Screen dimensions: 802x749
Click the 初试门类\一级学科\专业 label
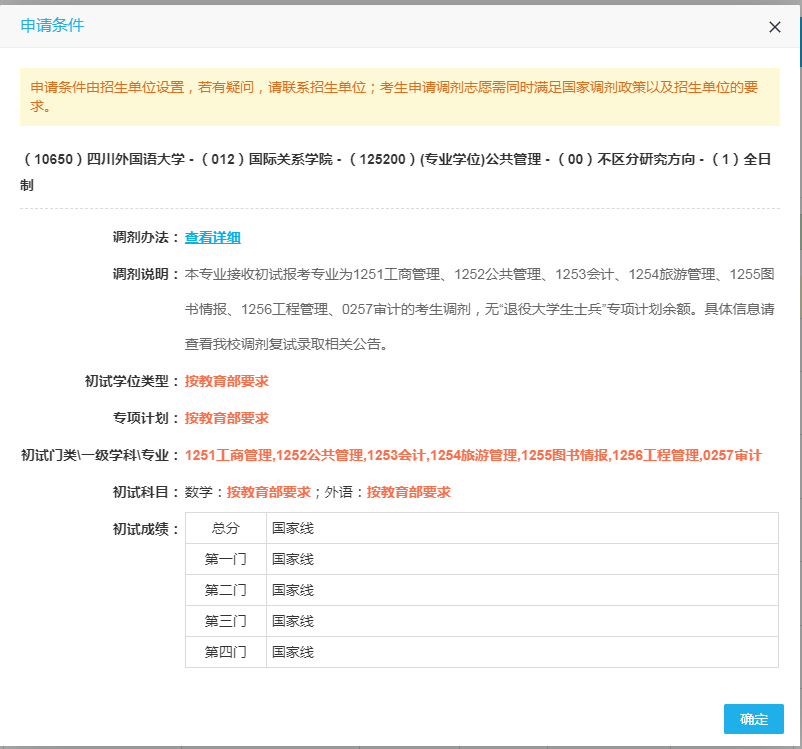100,455
